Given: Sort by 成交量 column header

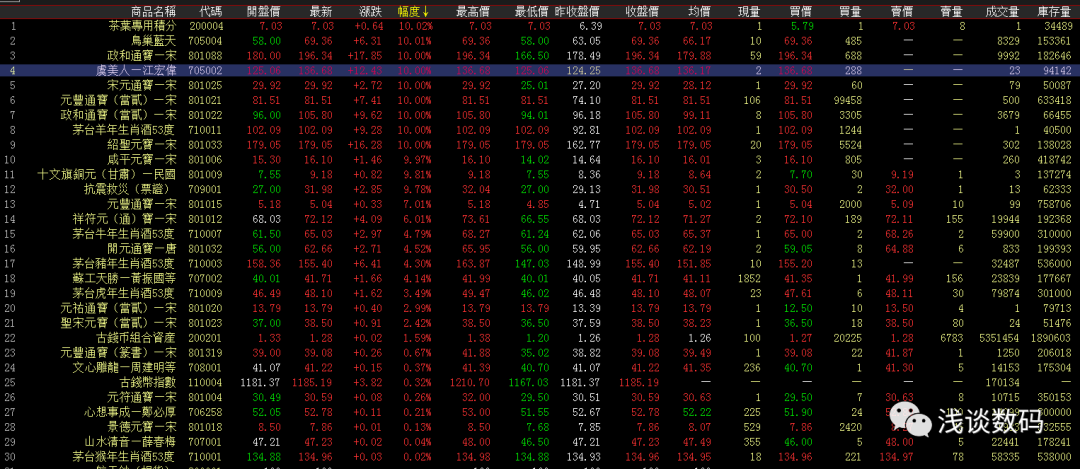Looking at the screenshot, I should 1003,12.
